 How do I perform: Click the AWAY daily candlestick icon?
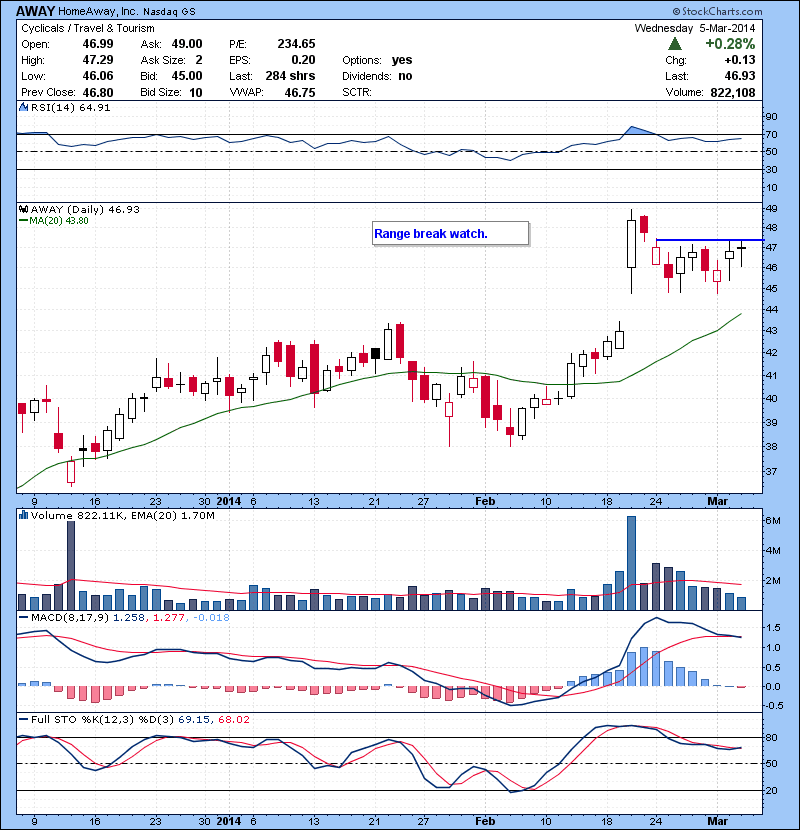tap(23, 209)
